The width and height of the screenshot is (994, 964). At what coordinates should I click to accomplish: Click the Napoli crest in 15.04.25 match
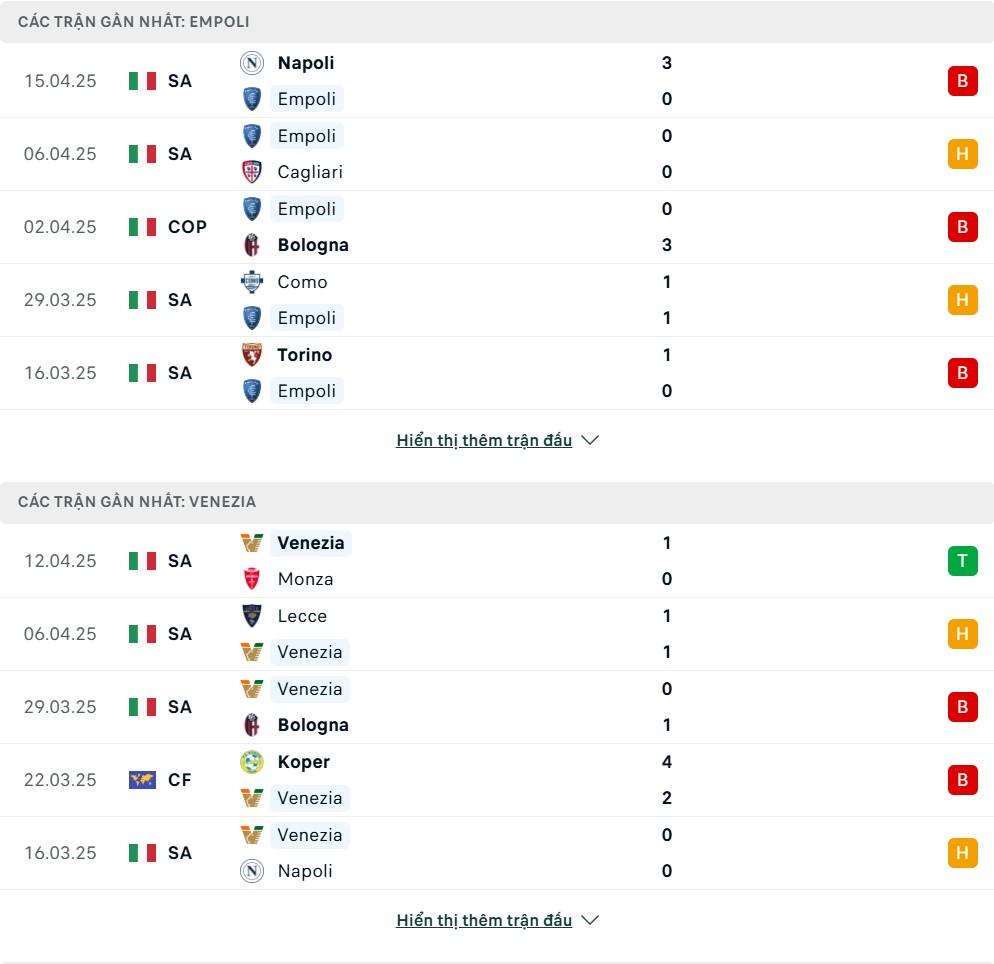pos(252,63)
